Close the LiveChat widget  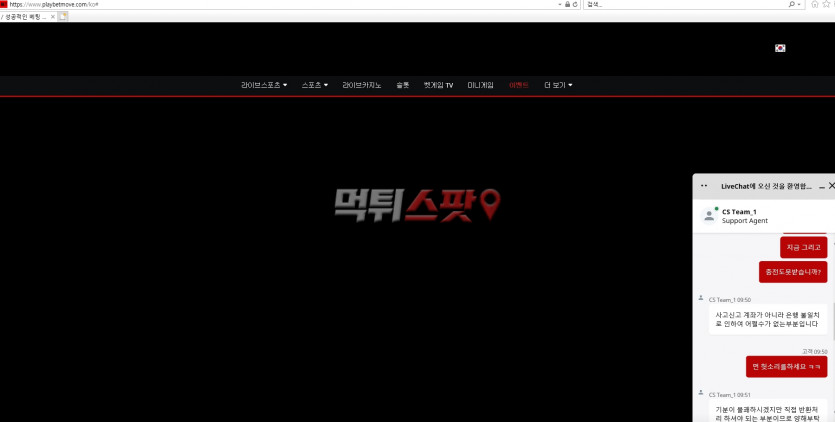tap(831, 186)
